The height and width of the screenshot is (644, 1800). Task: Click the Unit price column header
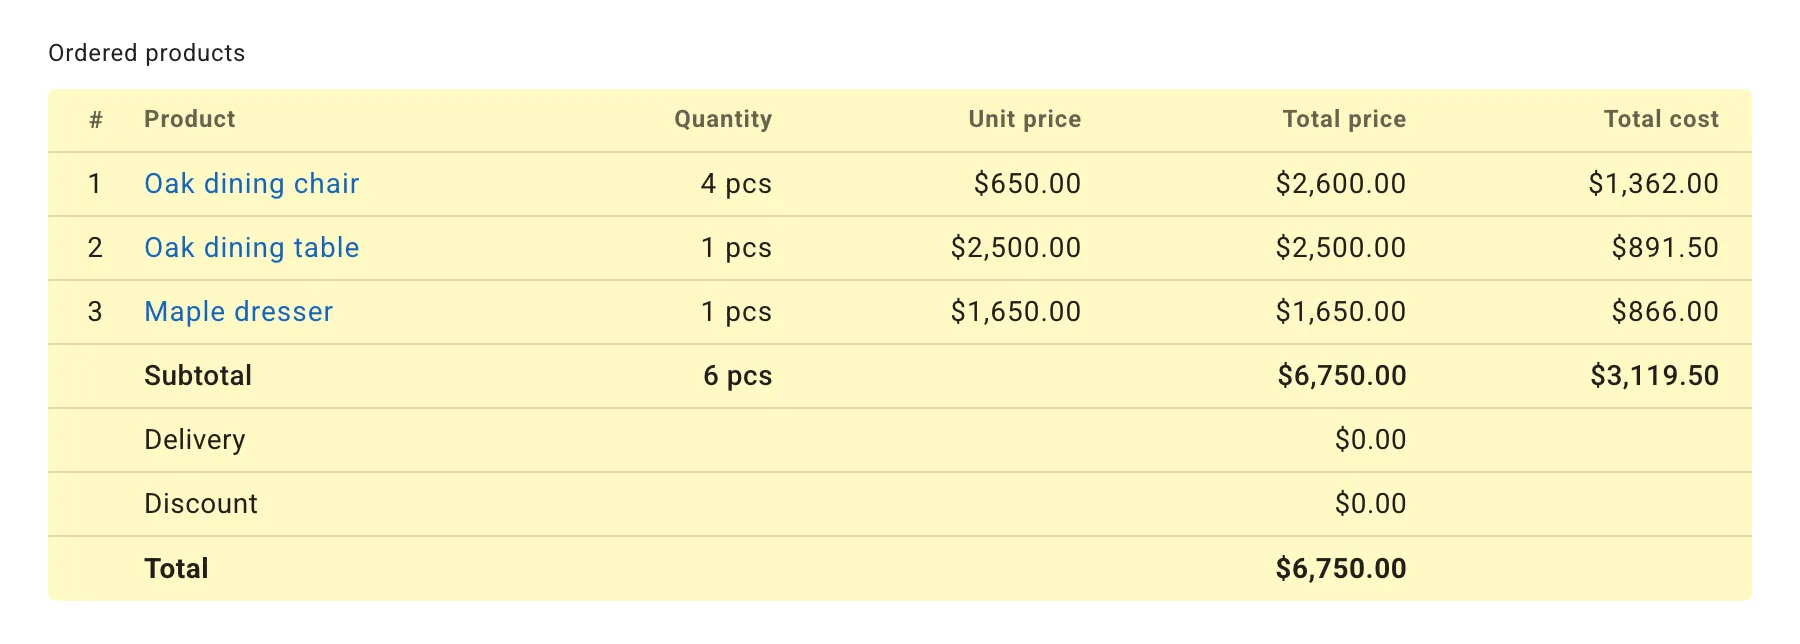click(1023, 119)
